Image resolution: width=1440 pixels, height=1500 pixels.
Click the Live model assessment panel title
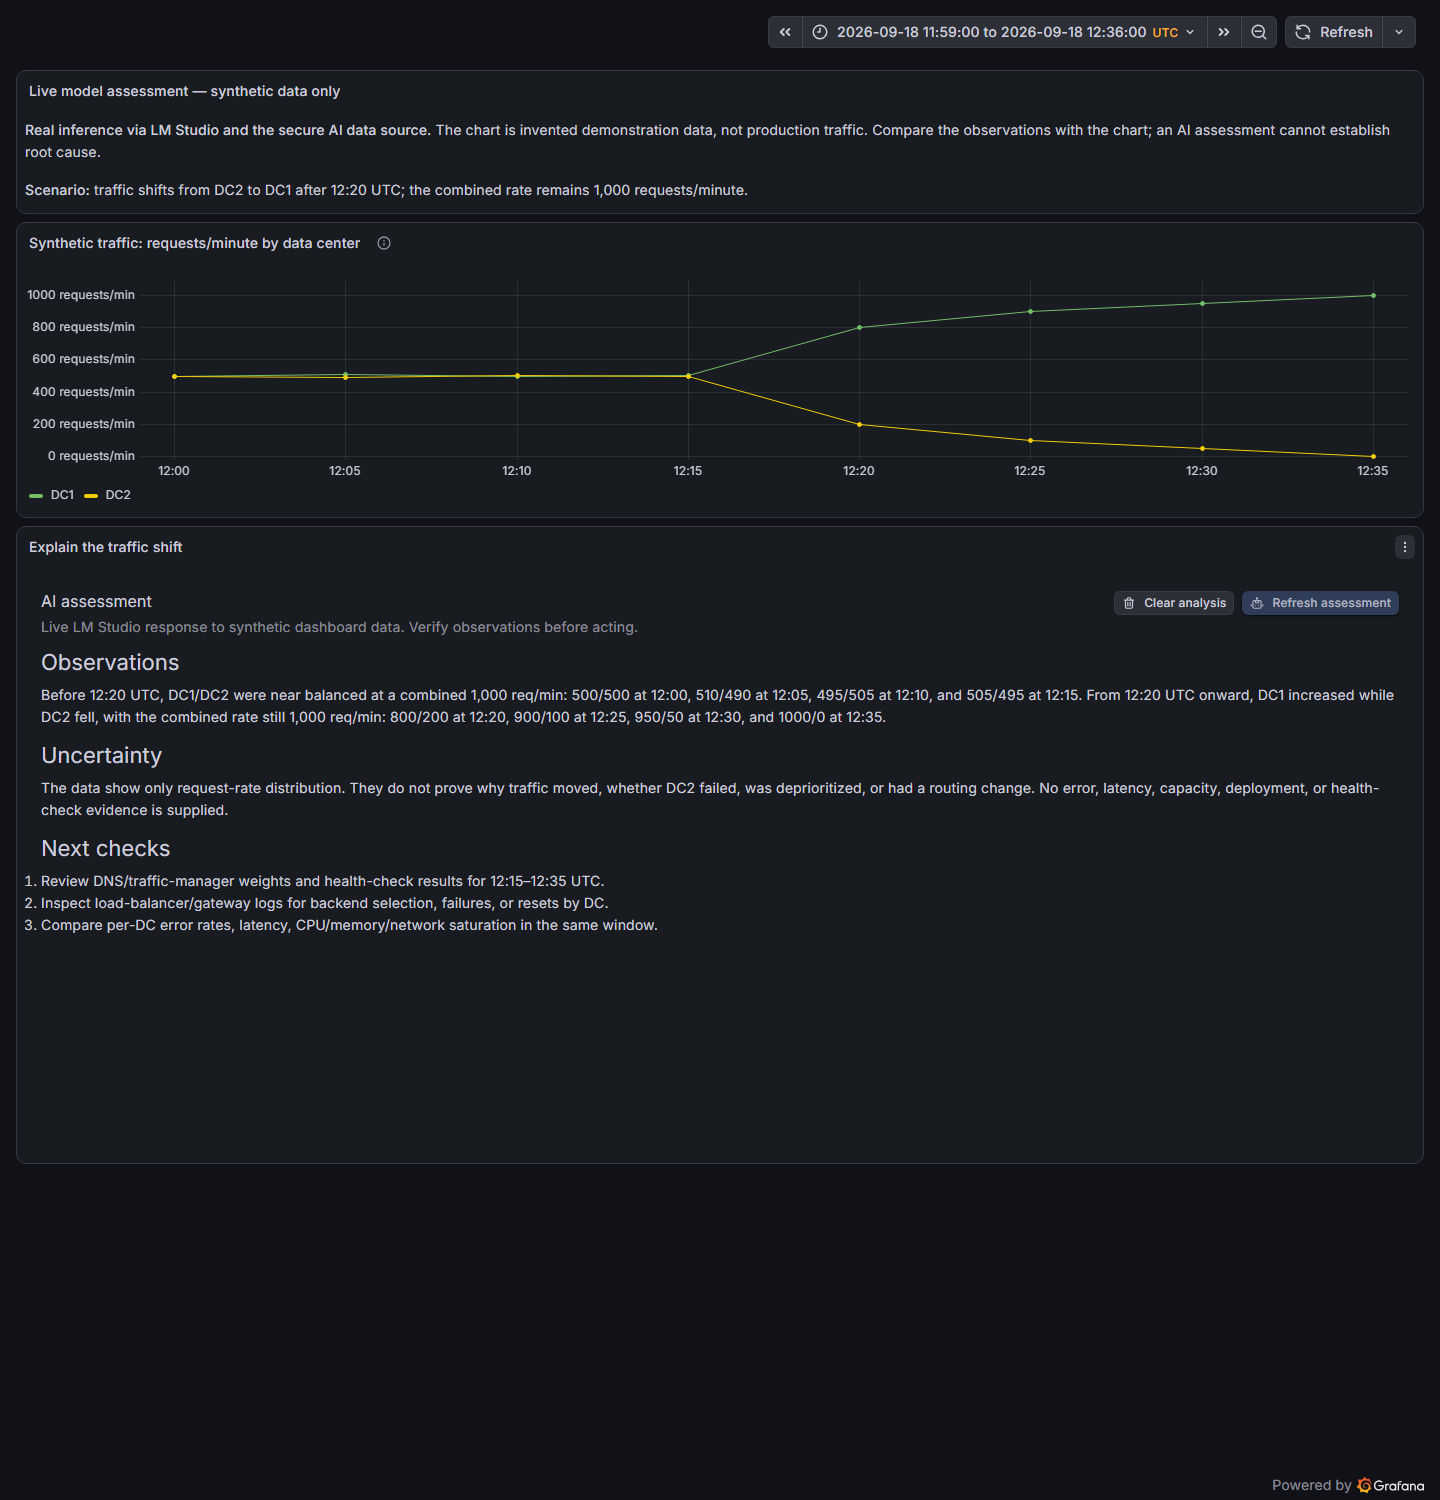coord(184,91)
